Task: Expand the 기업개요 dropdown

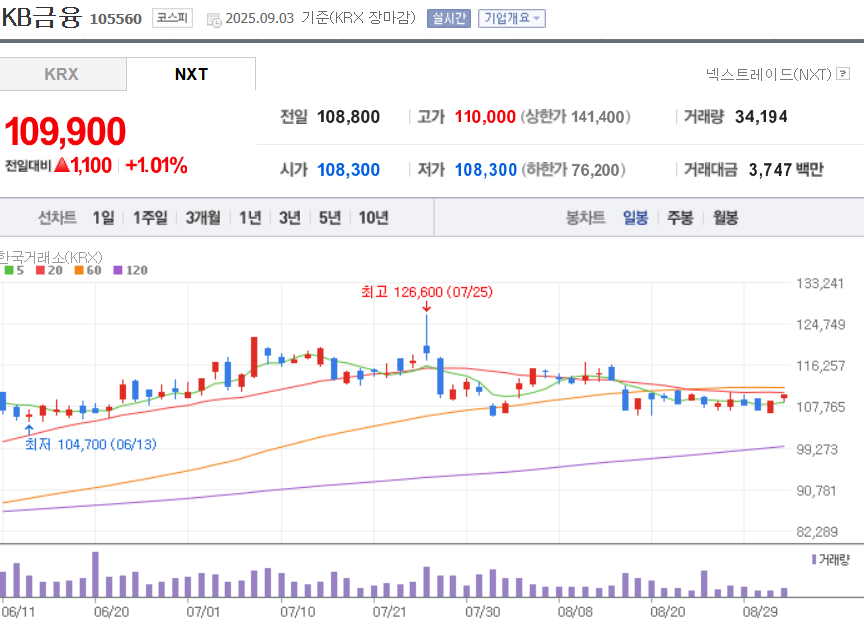Action: pos(511,18)
